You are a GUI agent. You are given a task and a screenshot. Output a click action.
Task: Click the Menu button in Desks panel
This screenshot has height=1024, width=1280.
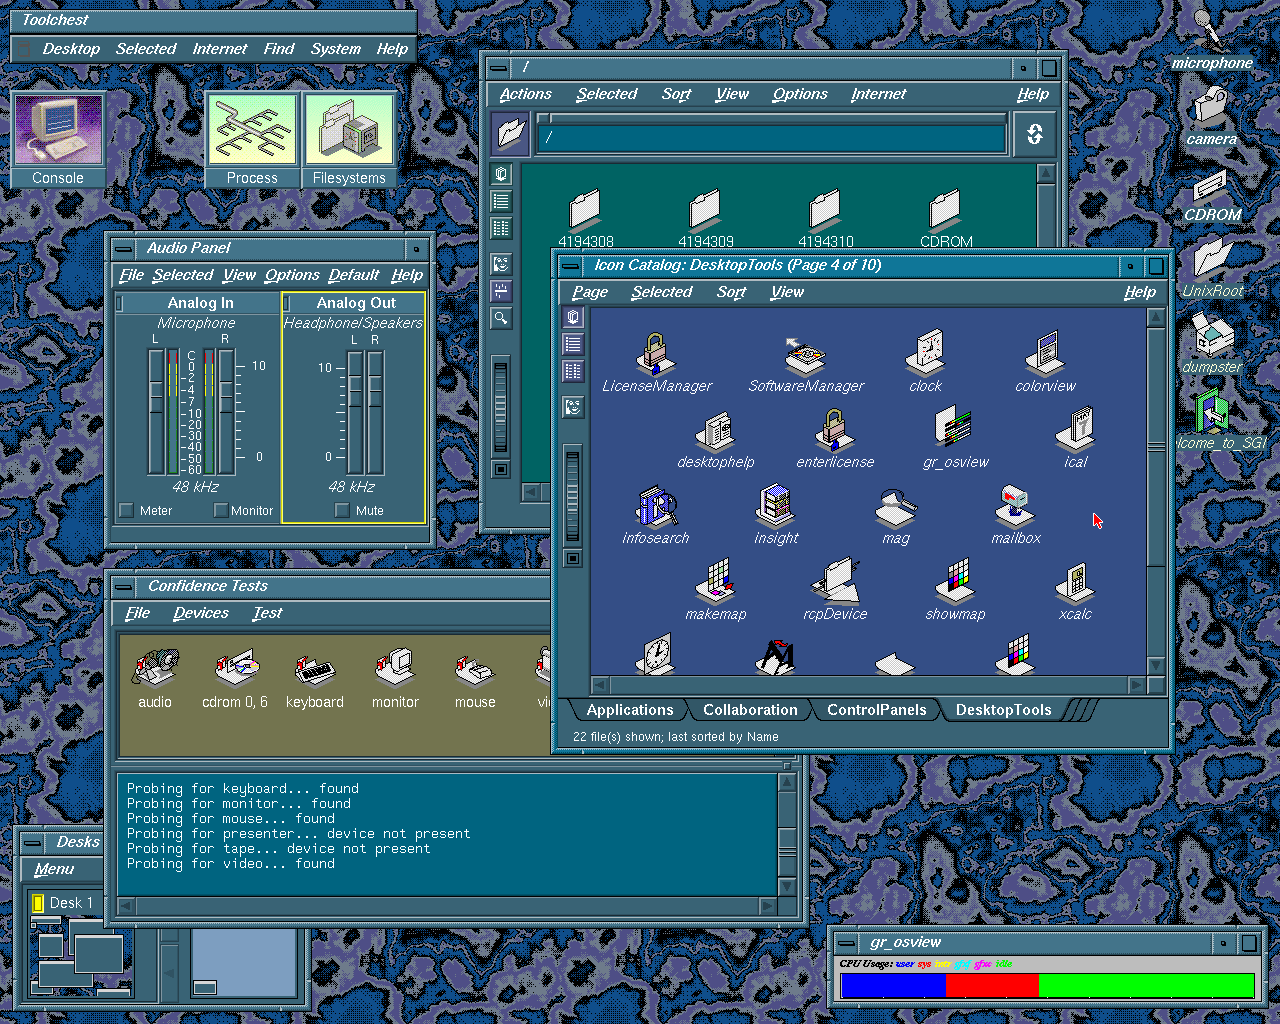(x=55, y=869)
